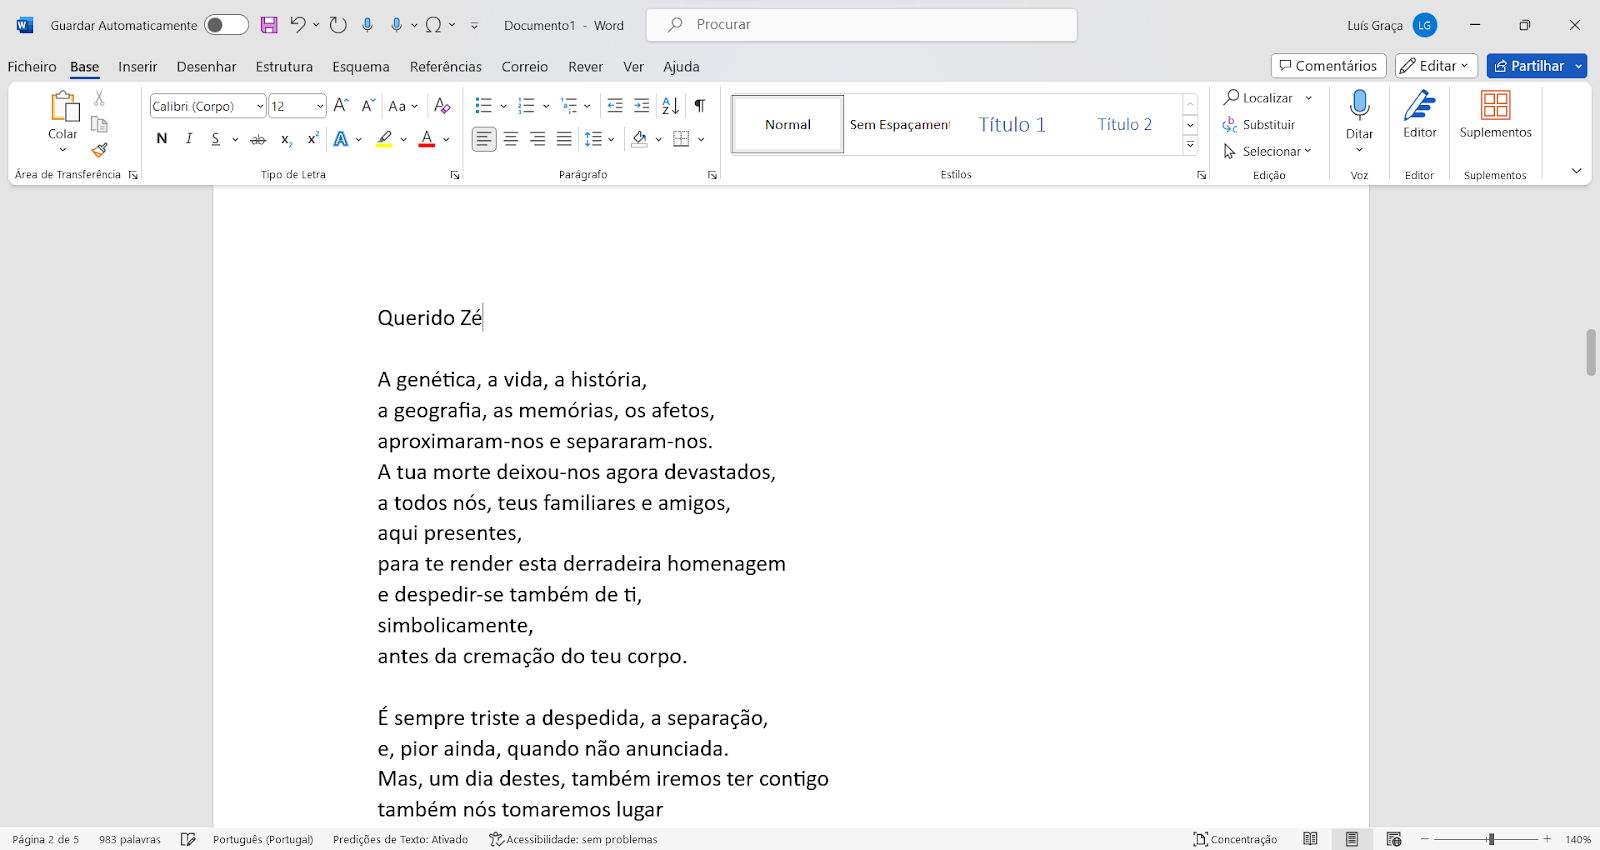Open the font size dropdown
The width and height of the screenshot is (1600, 850).
tap(320, 106)
